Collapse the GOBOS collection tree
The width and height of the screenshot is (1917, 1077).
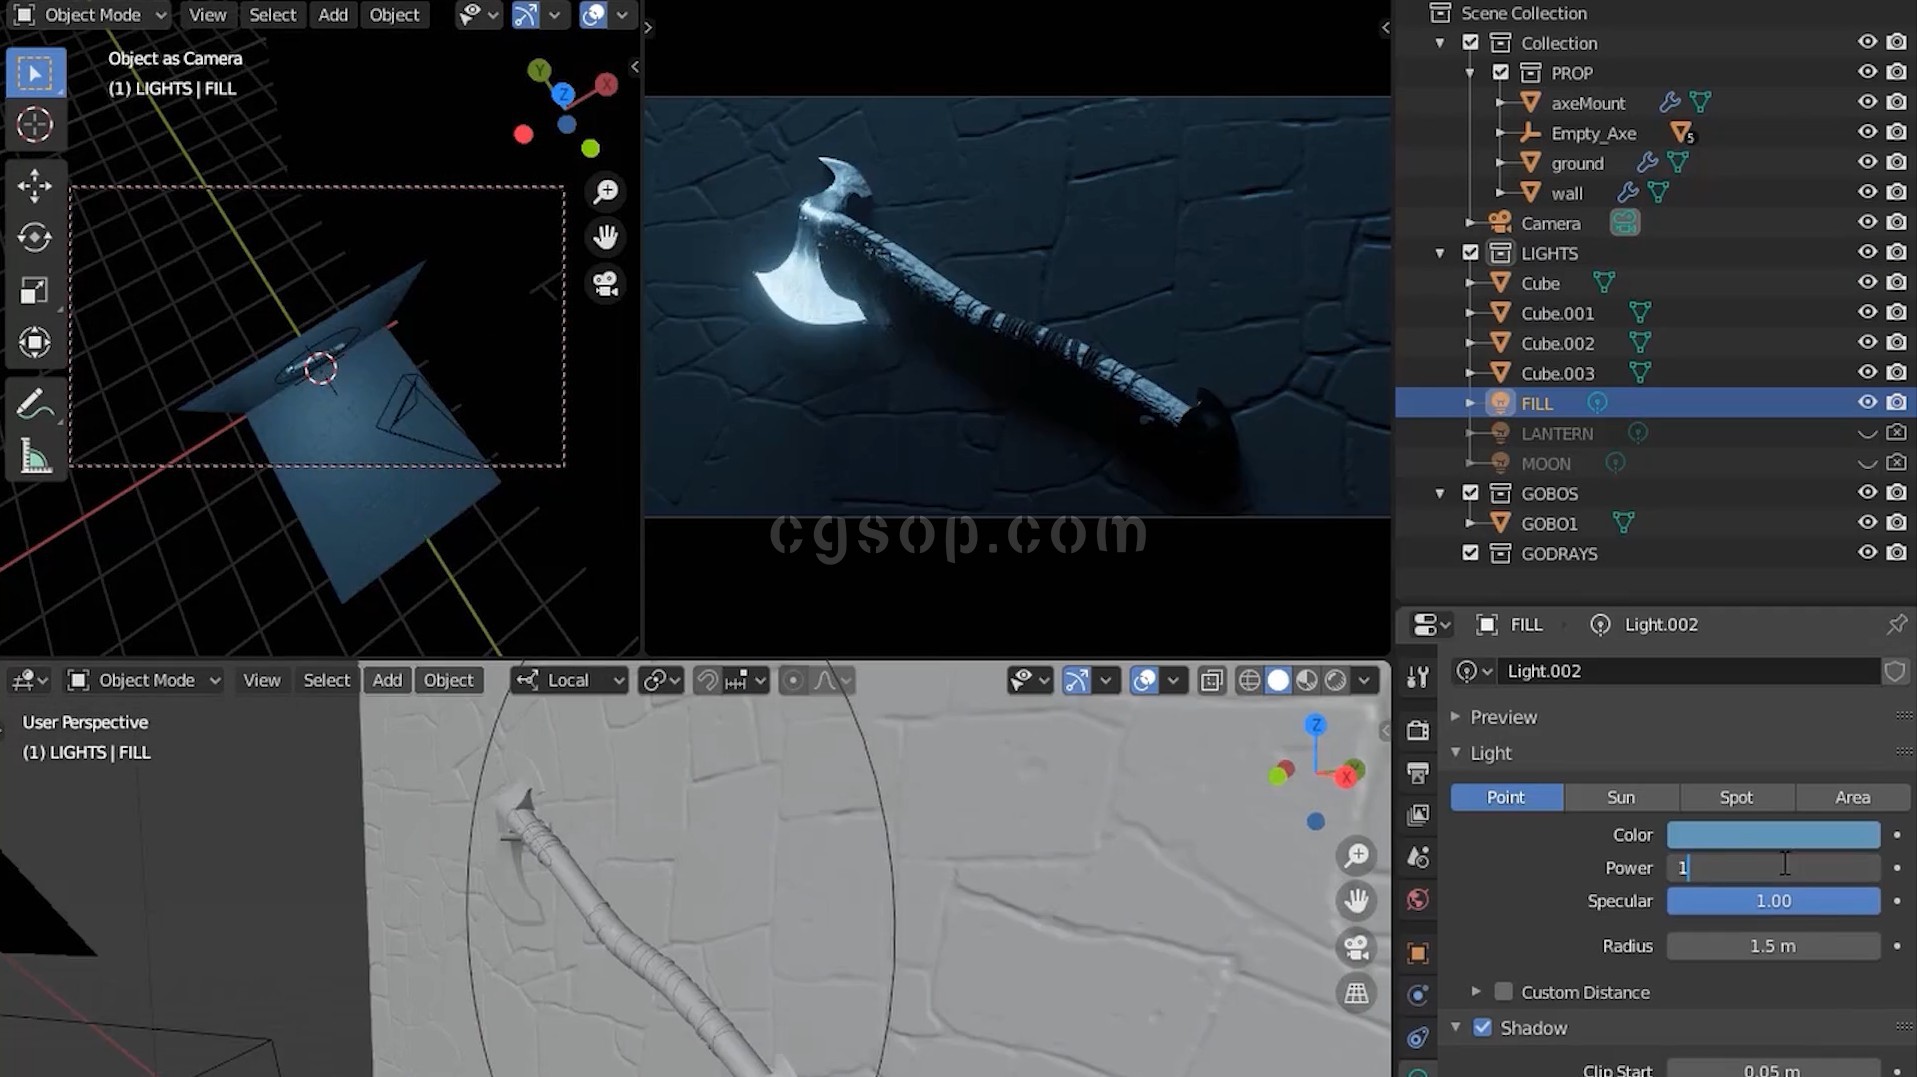point(1440,493)
